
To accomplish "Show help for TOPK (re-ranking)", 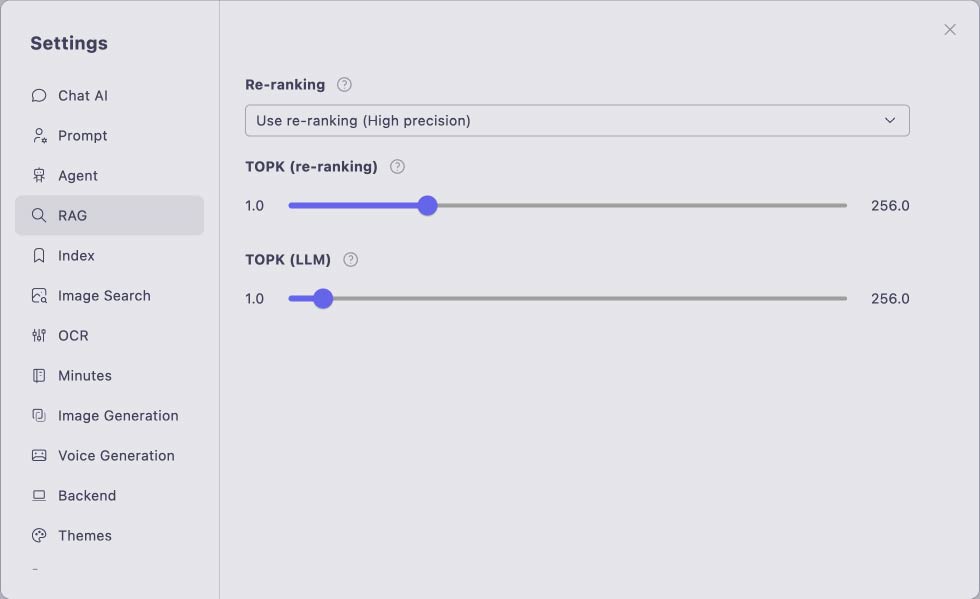I will 398,167.
